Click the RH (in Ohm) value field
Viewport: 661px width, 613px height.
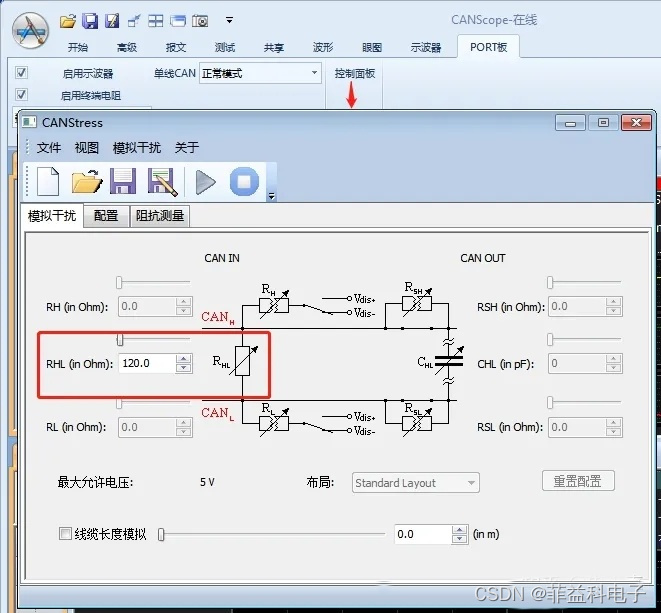147,306
